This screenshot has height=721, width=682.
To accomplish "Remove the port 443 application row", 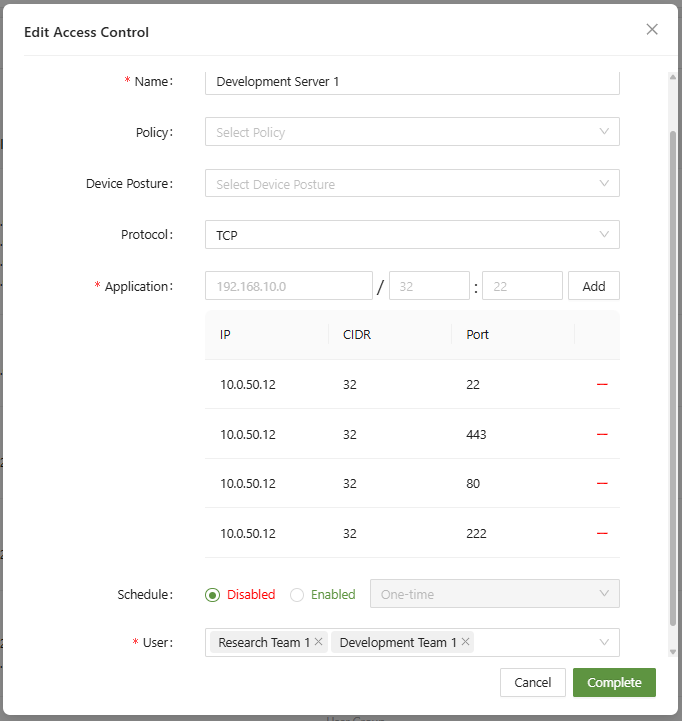I will [x=602, y=434].
